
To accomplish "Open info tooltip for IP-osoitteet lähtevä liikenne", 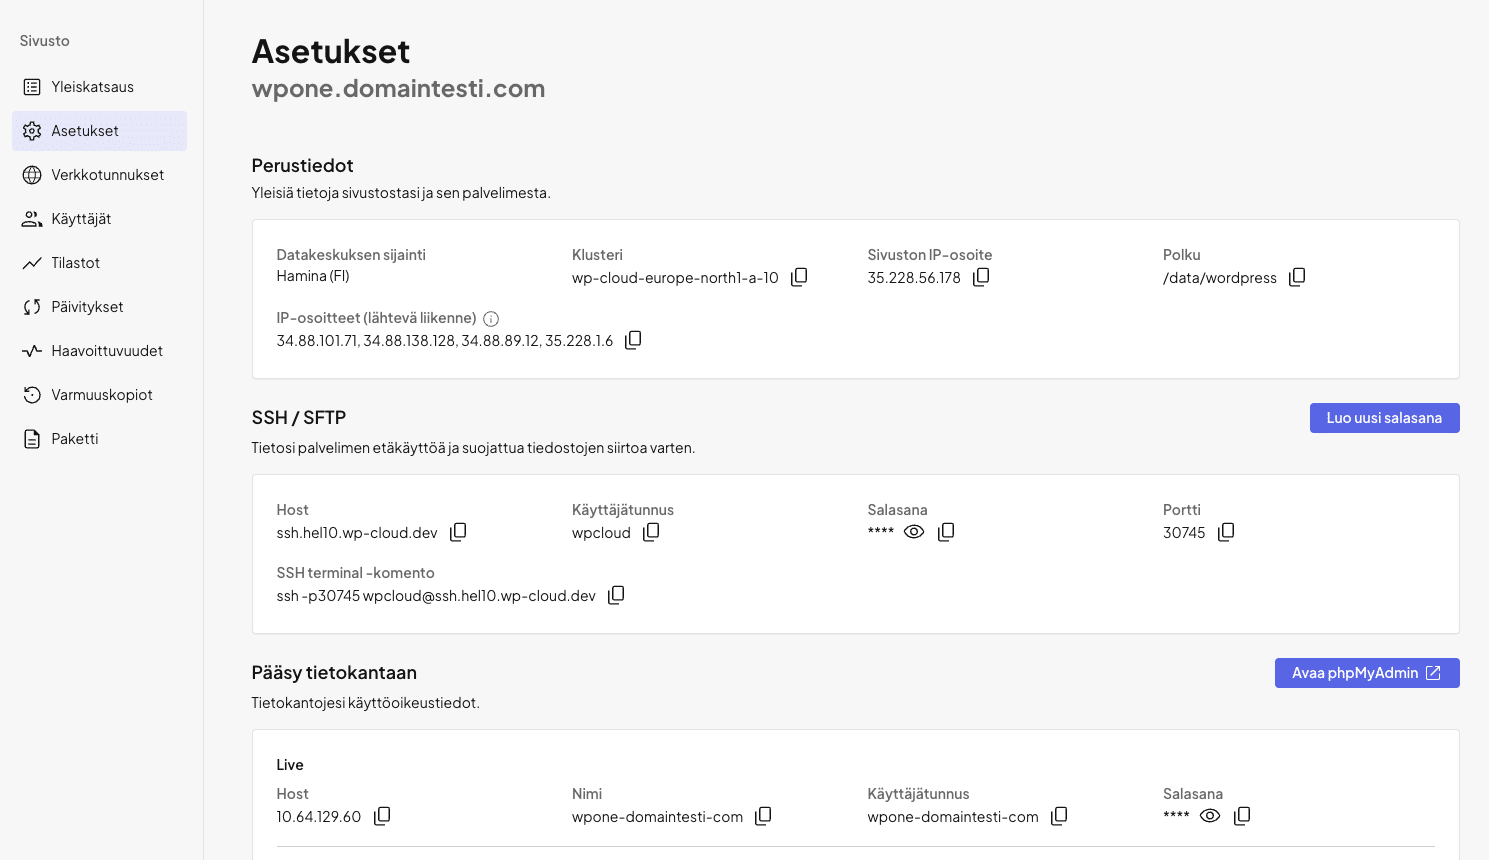I will tap(491, 319).
